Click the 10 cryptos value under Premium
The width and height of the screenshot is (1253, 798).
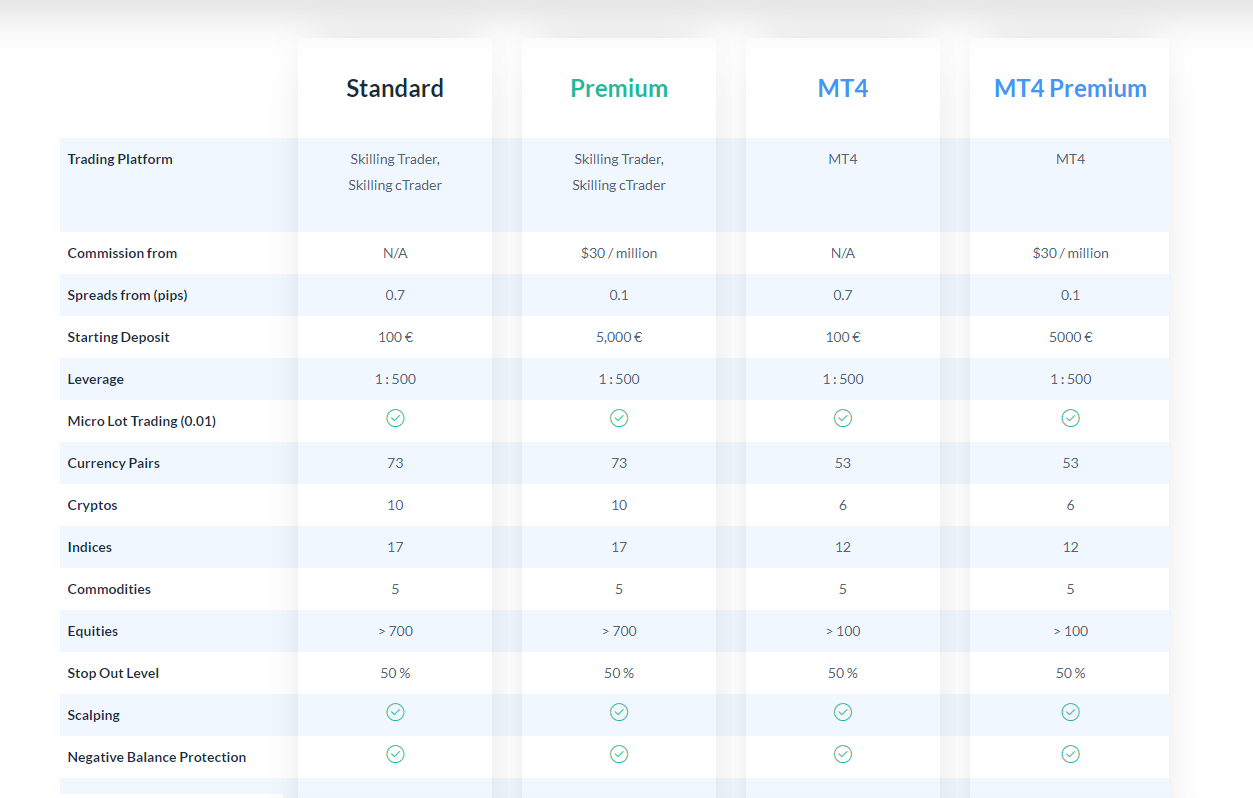(619, 505)
